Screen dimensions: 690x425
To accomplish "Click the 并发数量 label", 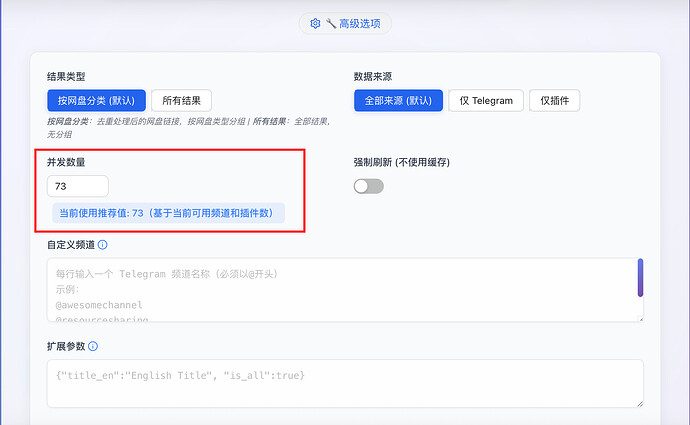I will tap(66, 162).
